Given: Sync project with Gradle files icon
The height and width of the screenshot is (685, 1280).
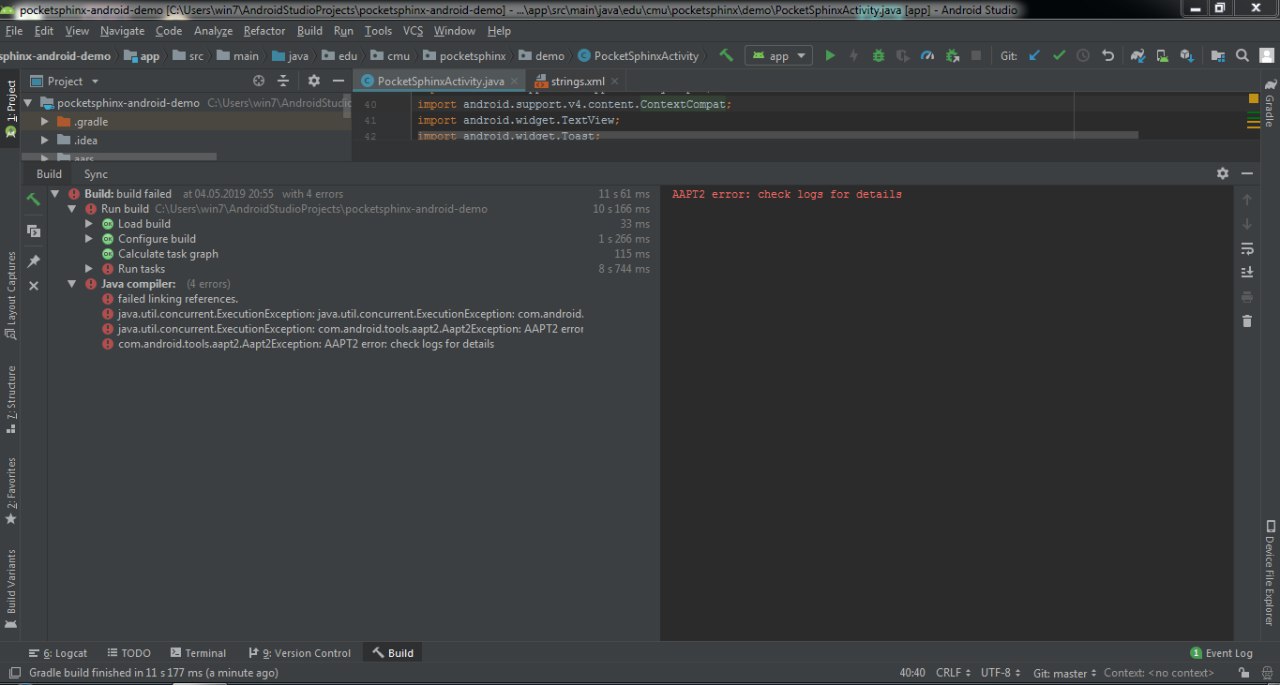Looking at the screenshot, I should pos(1138,56).
